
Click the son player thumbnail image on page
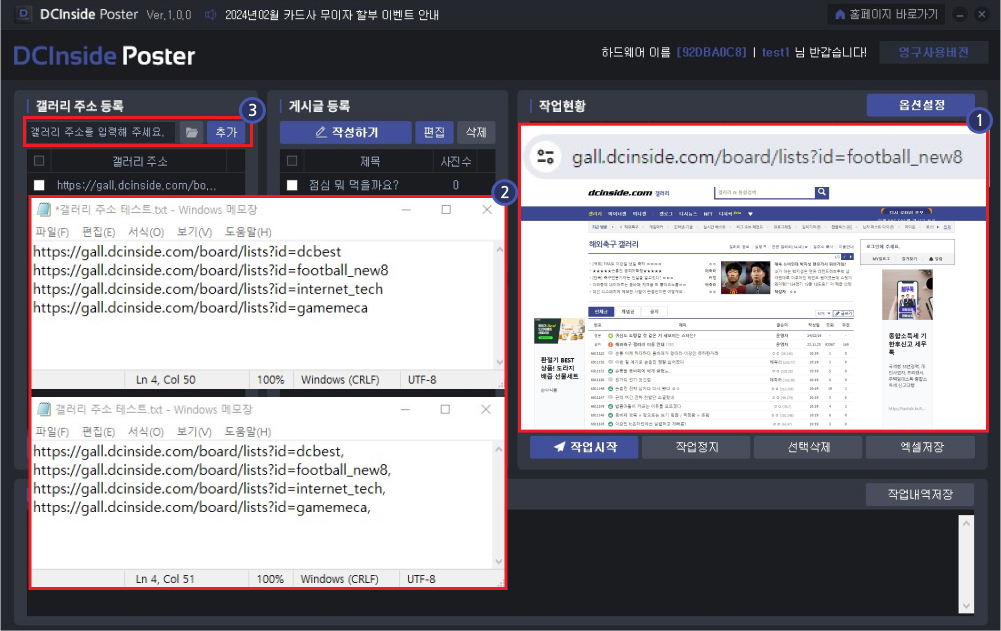[746, 277]
